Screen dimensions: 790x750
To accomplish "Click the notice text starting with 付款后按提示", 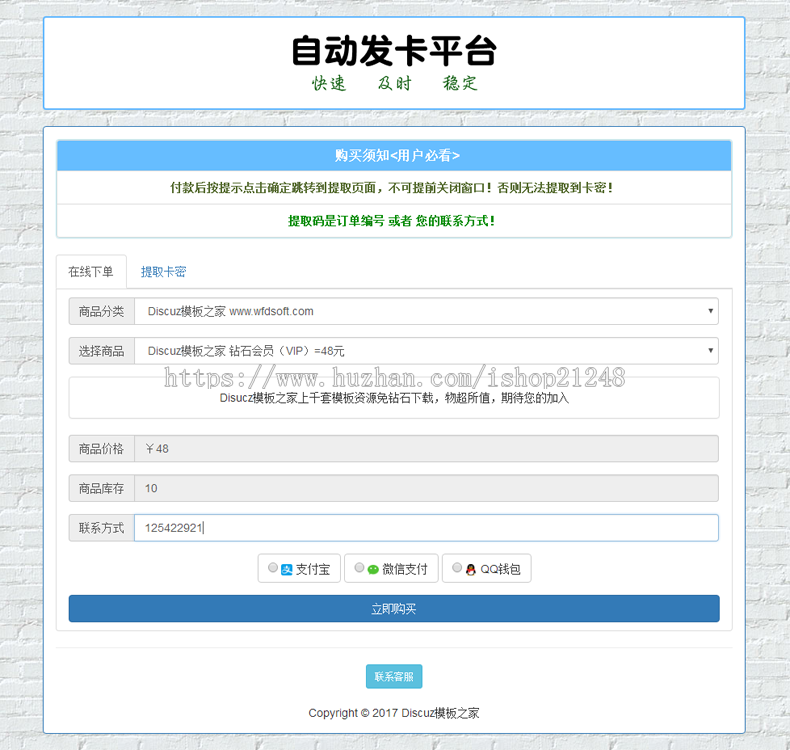I will click(x=391, y=188).
